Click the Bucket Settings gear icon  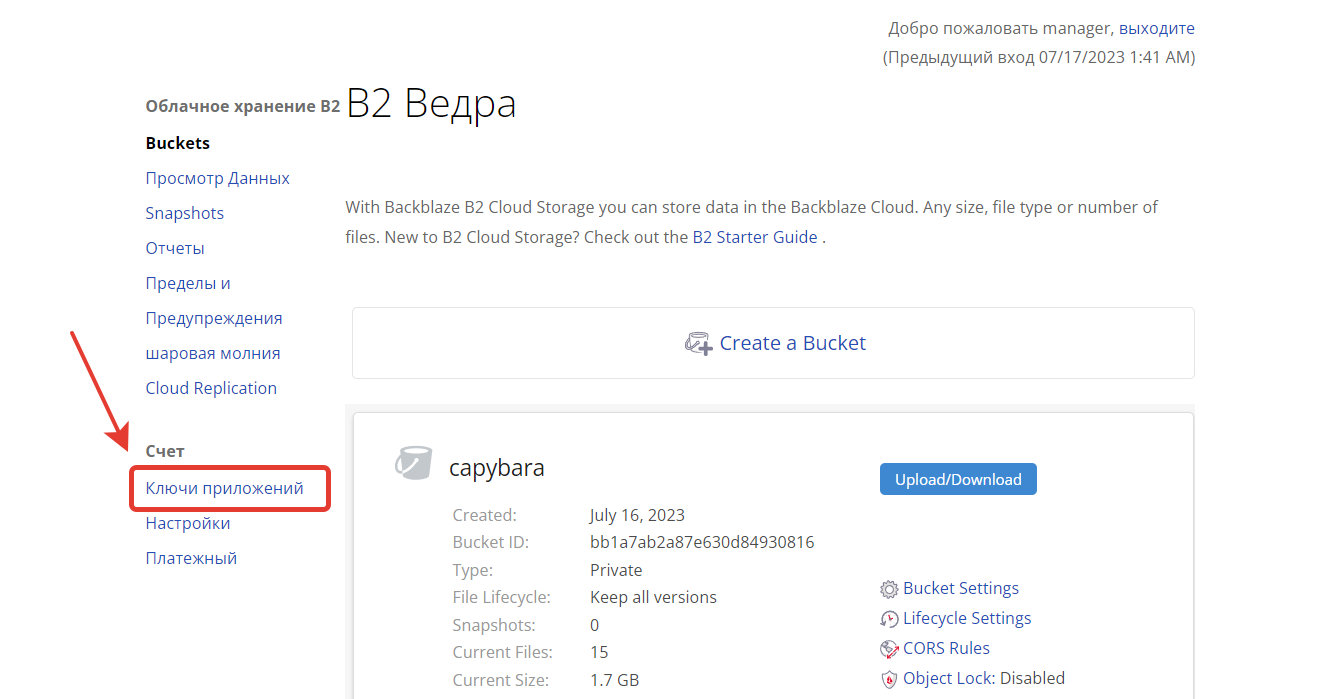(x=889, y=589)
